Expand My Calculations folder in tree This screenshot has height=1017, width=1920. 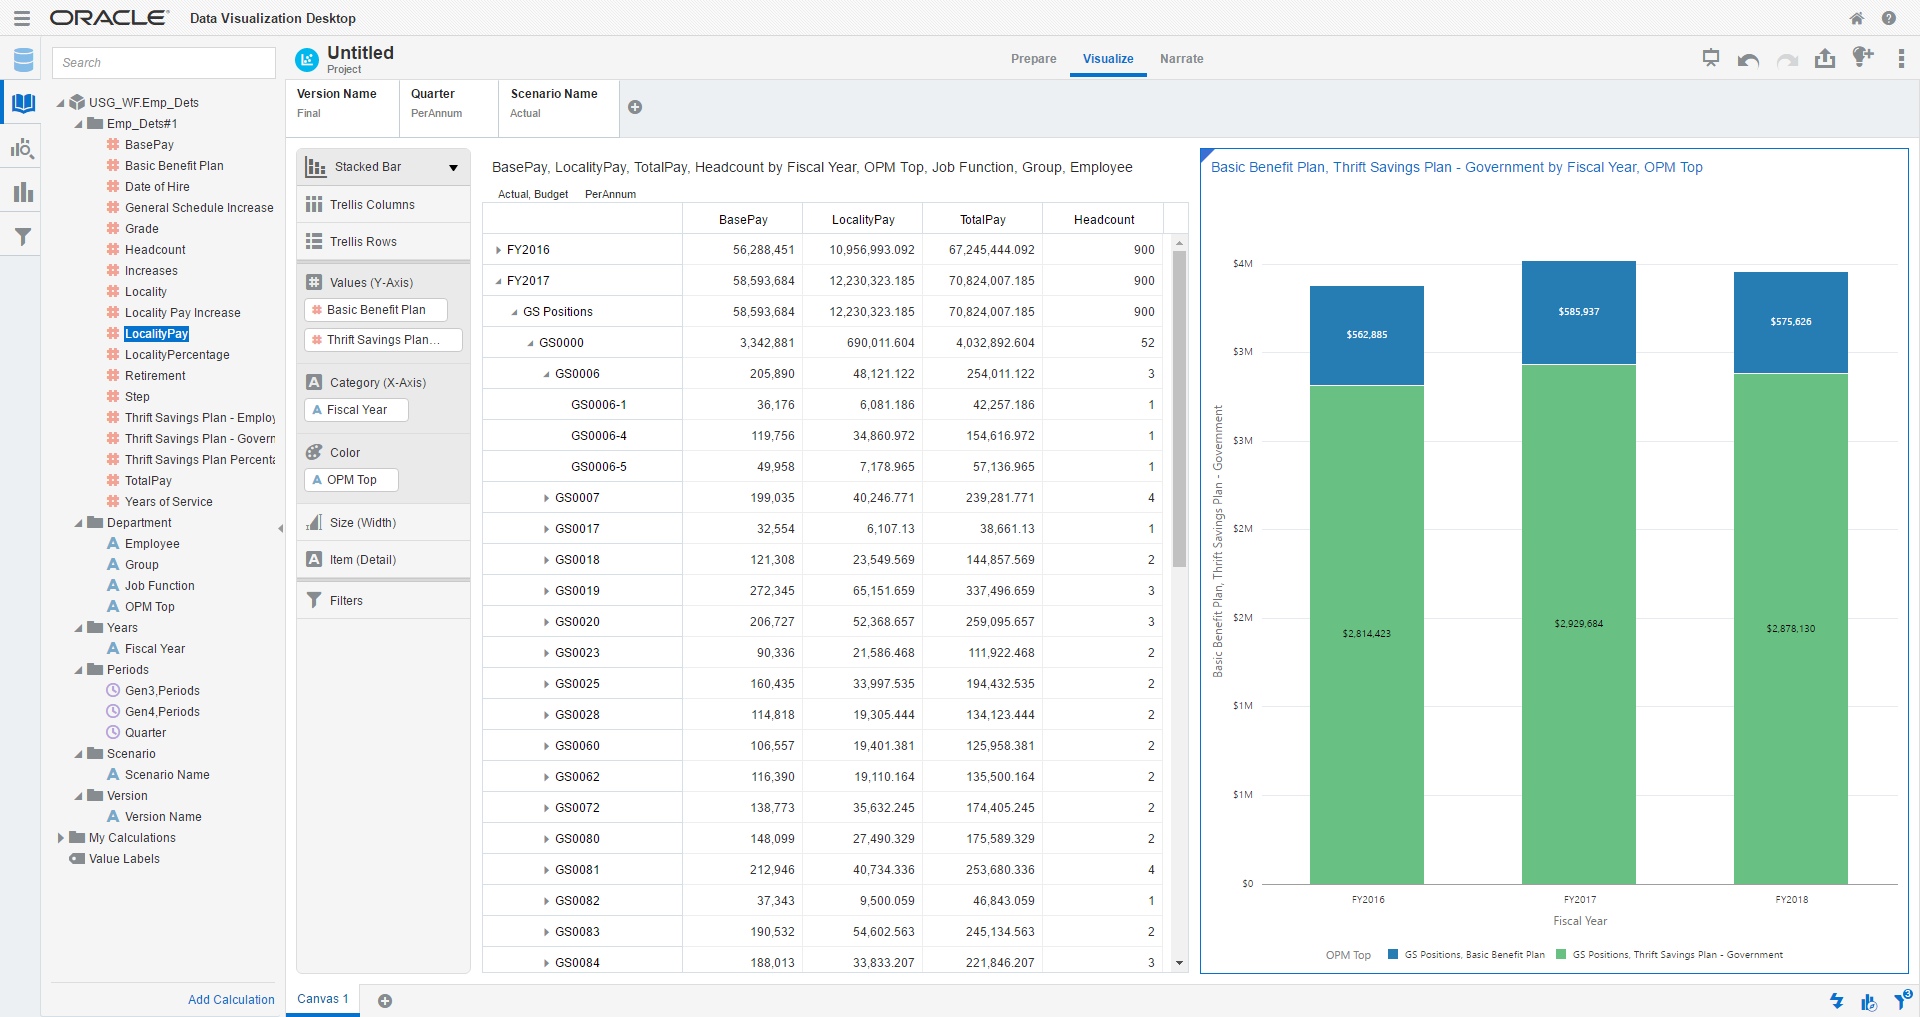click(x=61, y=838)
